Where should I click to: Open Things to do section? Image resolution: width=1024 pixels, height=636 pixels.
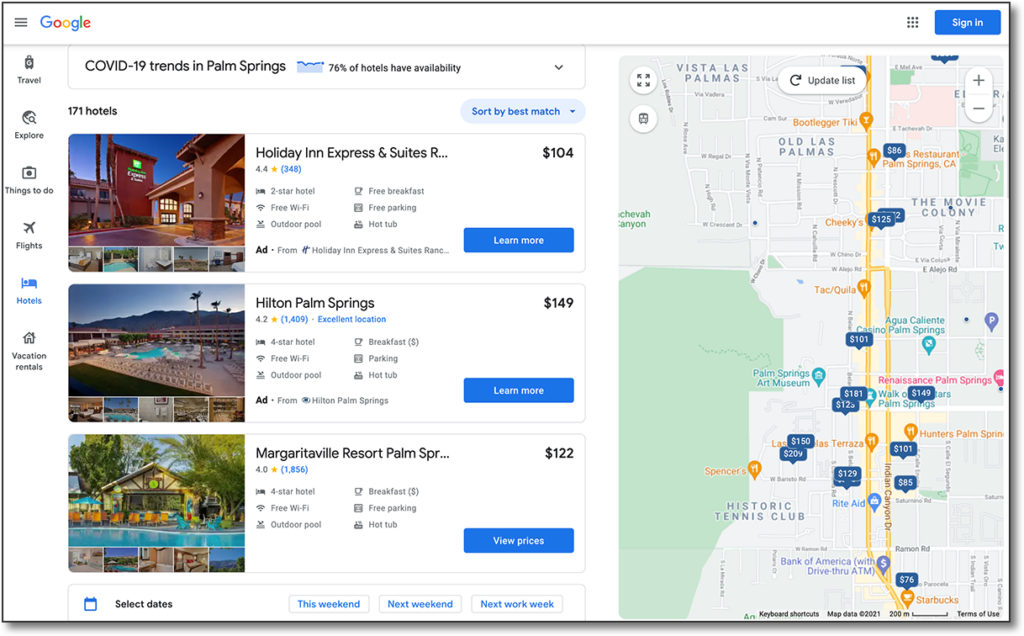click(x=29, y=180)
